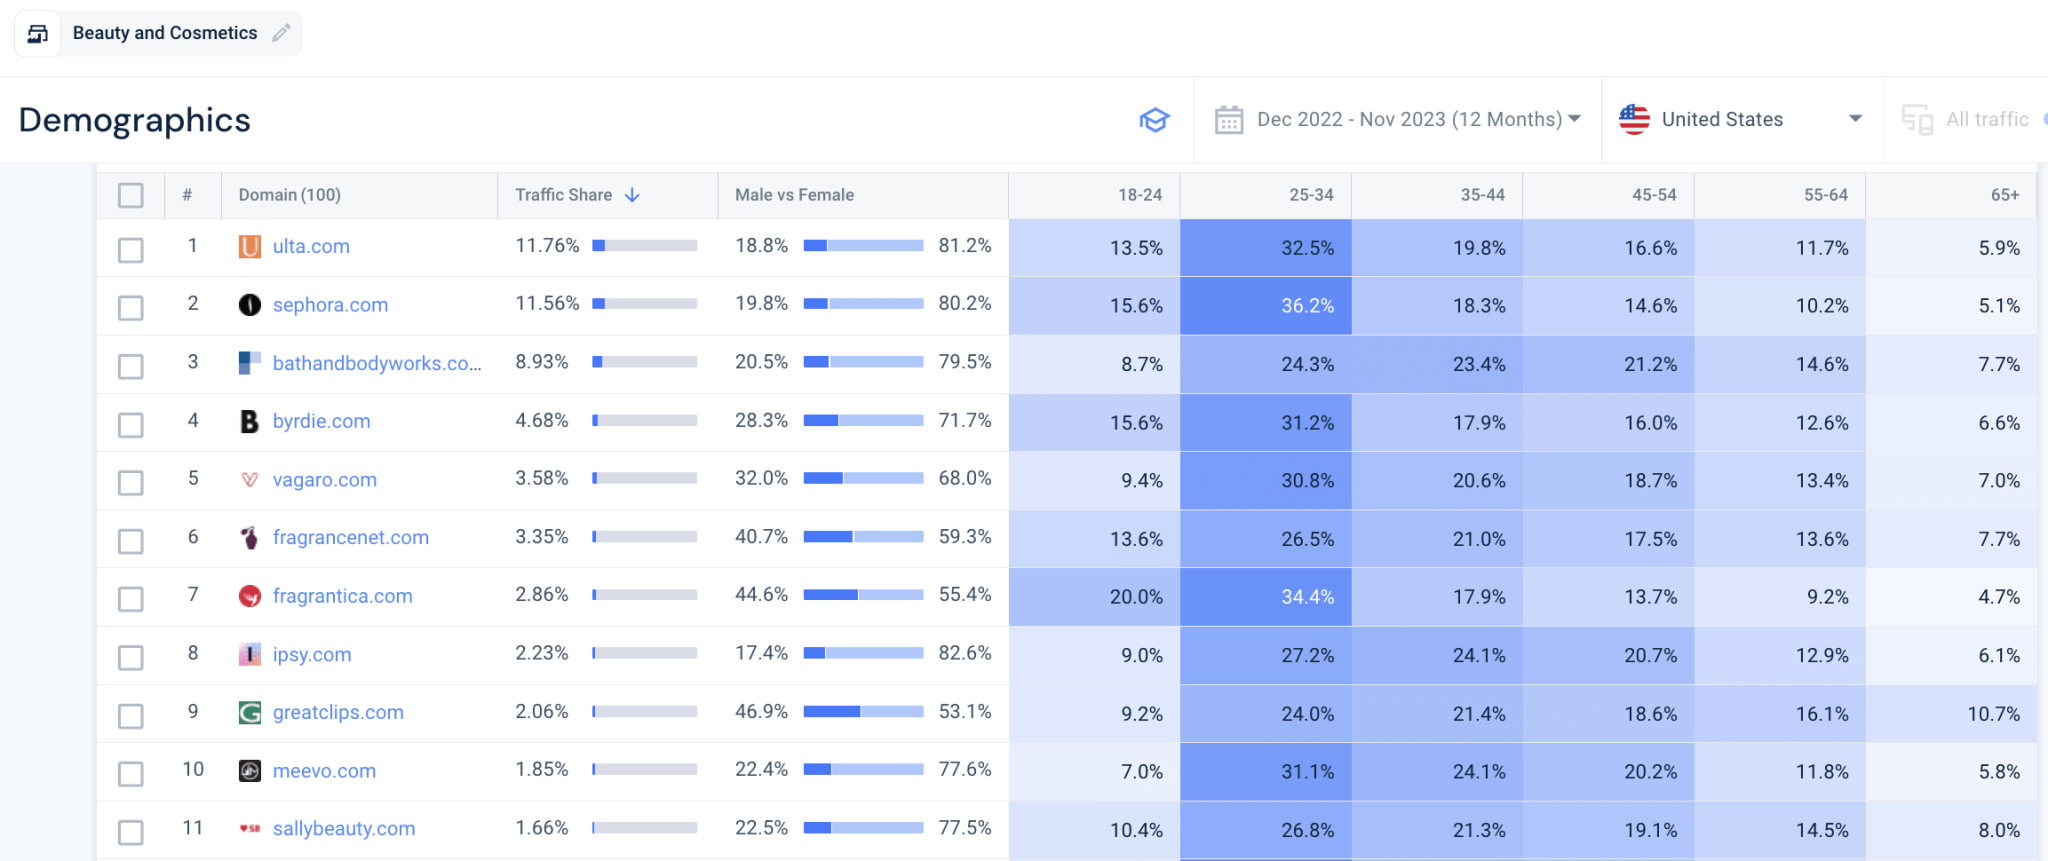Viewport: 2048px width, 861px height.
Task: Toggle the select-all checkbox in the header
Action: coord(130,195)
